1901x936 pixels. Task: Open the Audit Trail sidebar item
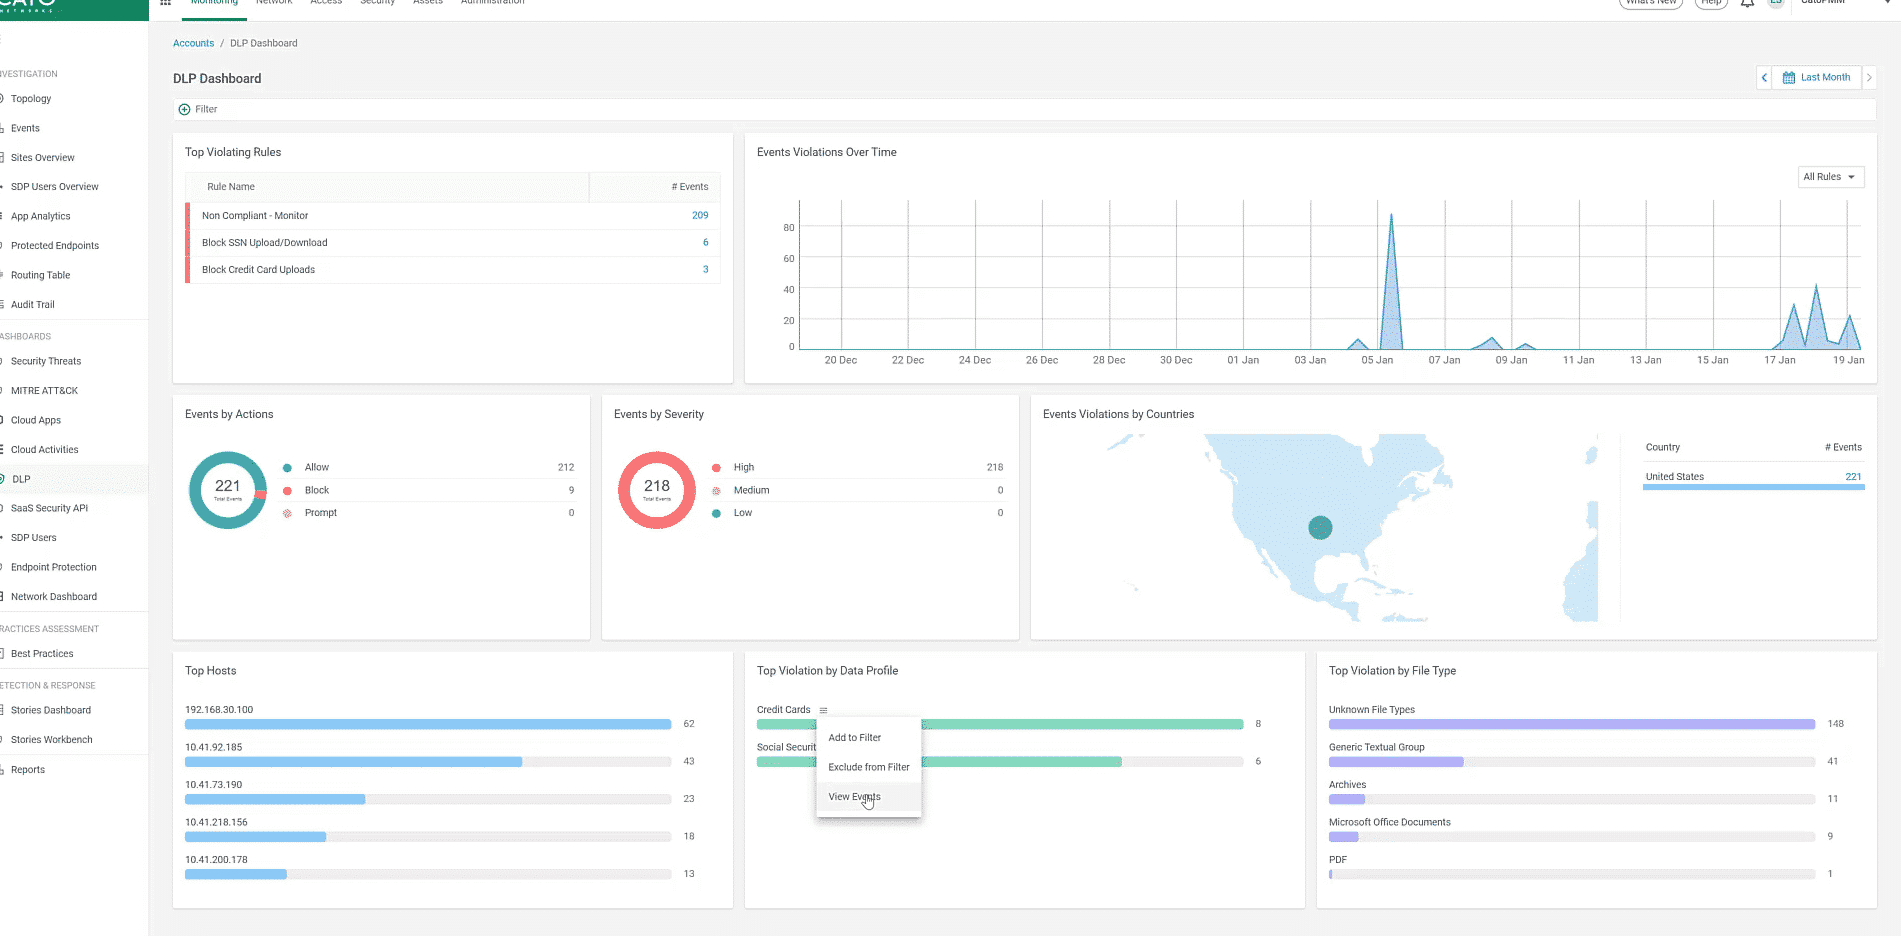33,304
